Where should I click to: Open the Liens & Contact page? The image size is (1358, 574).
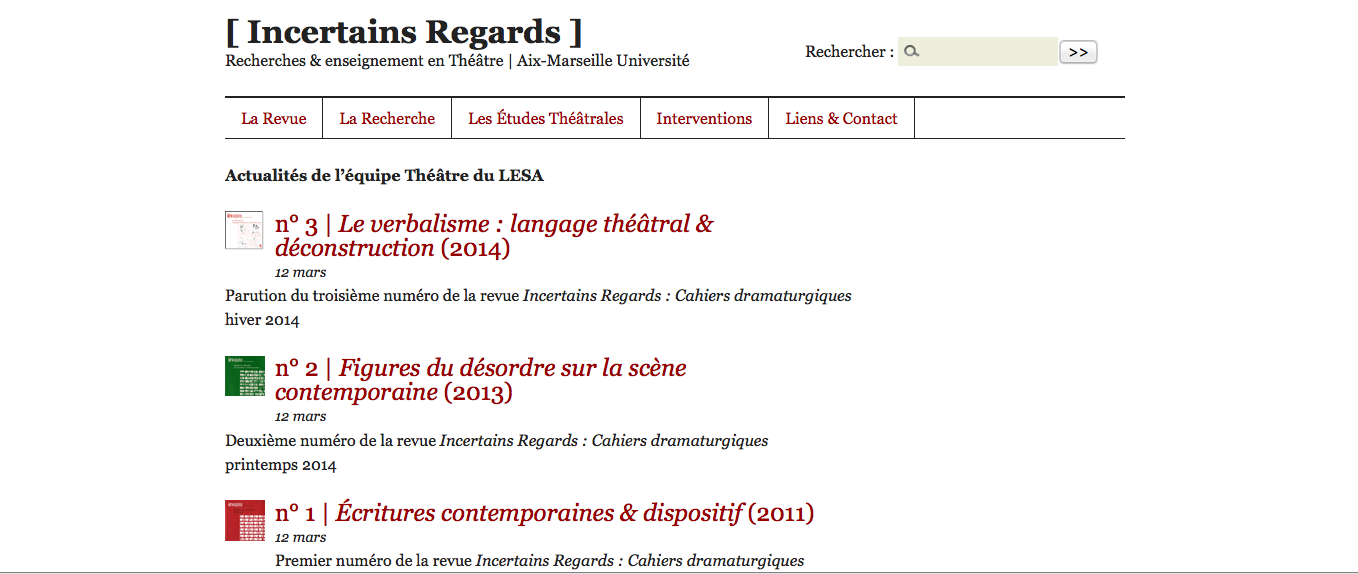tap(841, 118)
